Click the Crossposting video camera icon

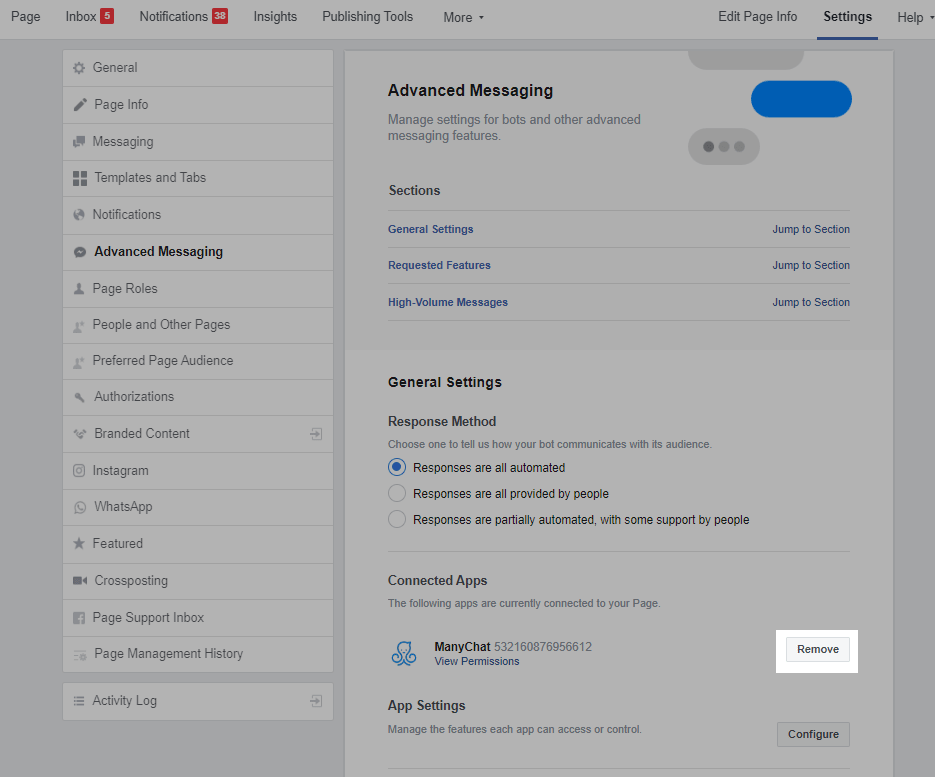click(80, 581)
